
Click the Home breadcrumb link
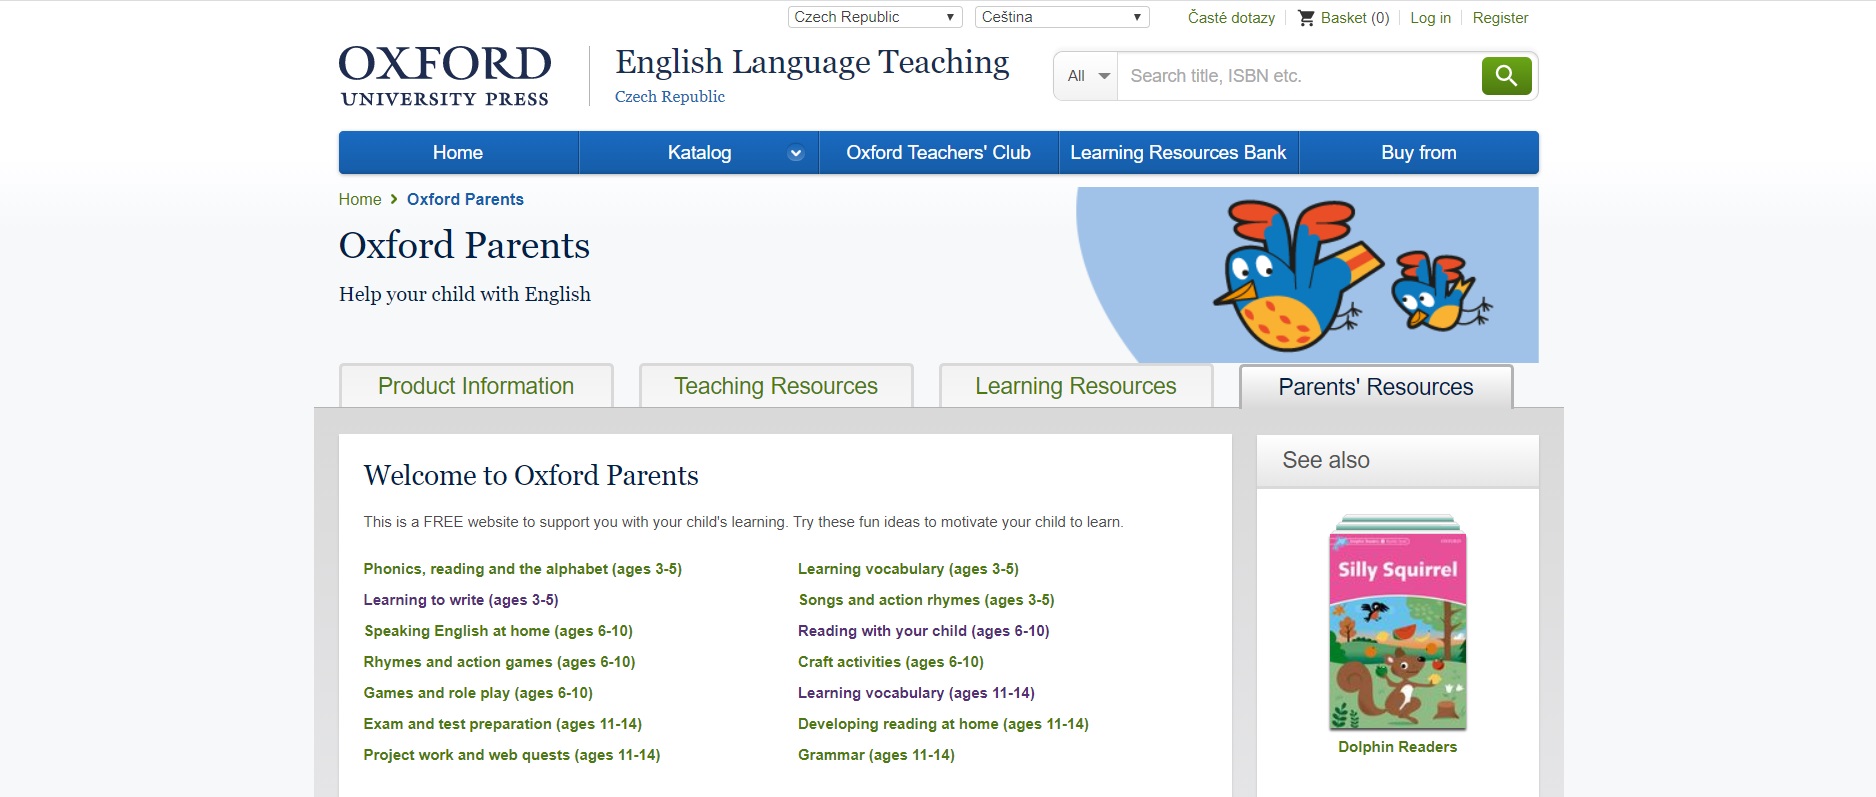[360, 199]
